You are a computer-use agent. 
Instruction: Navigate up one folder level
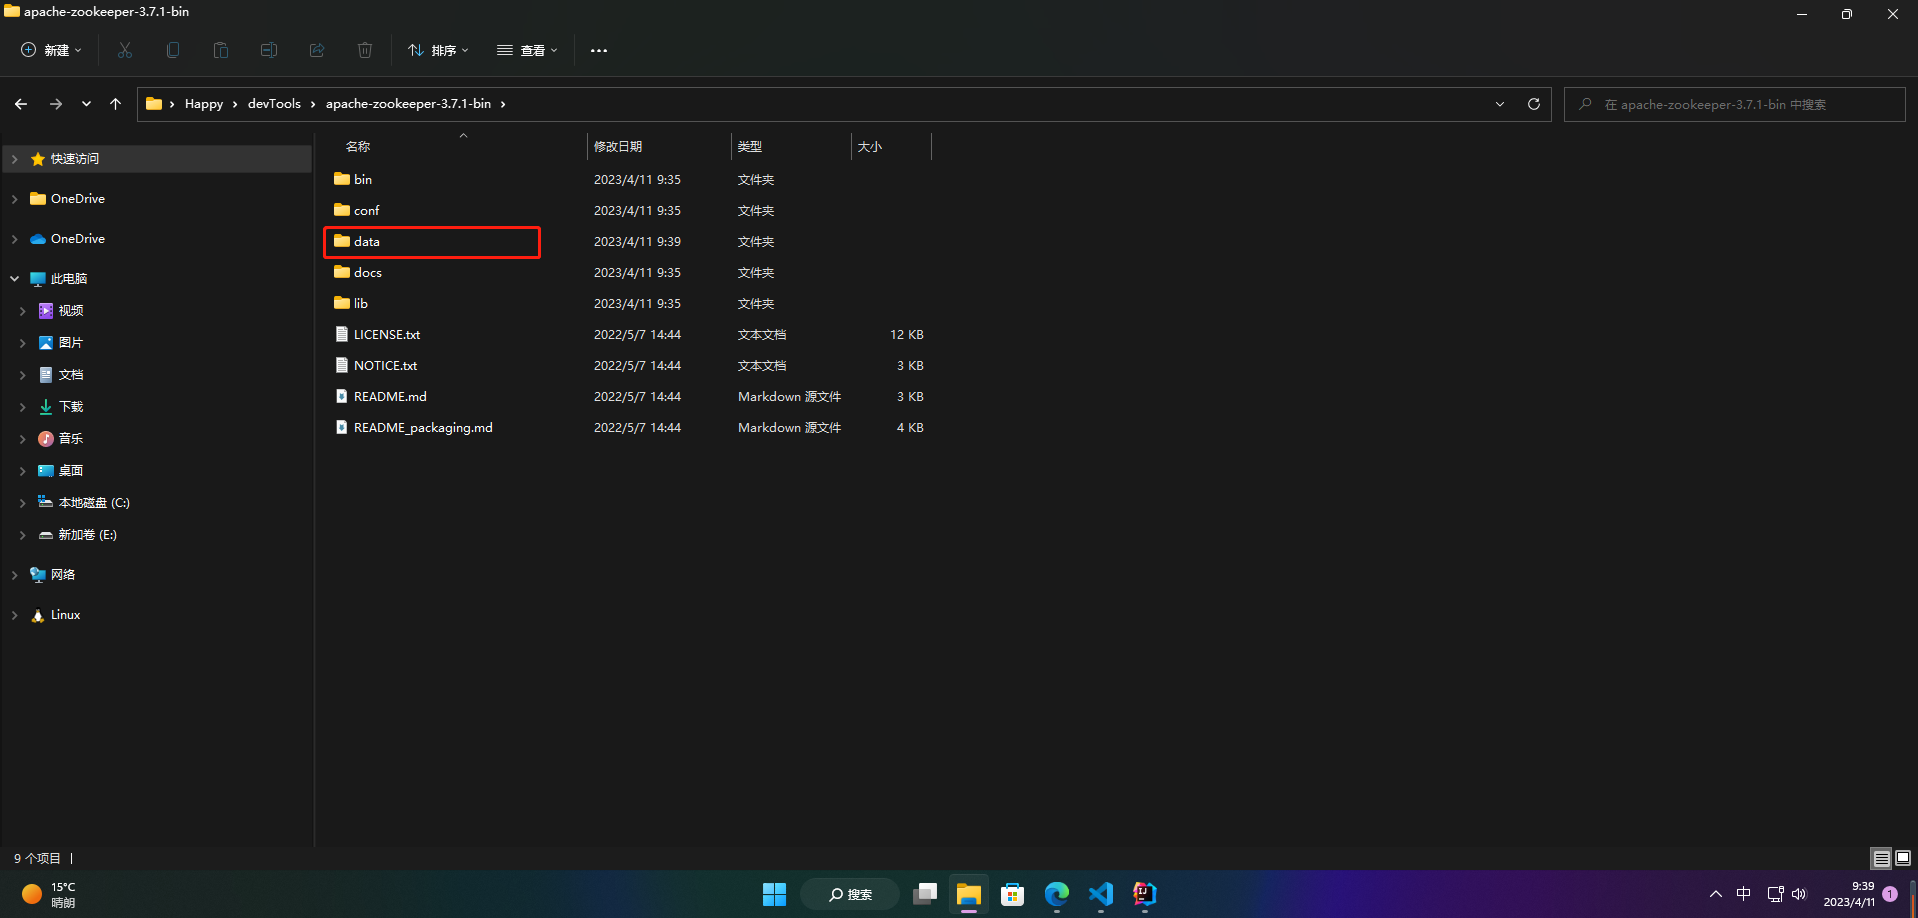pos(116,104)
